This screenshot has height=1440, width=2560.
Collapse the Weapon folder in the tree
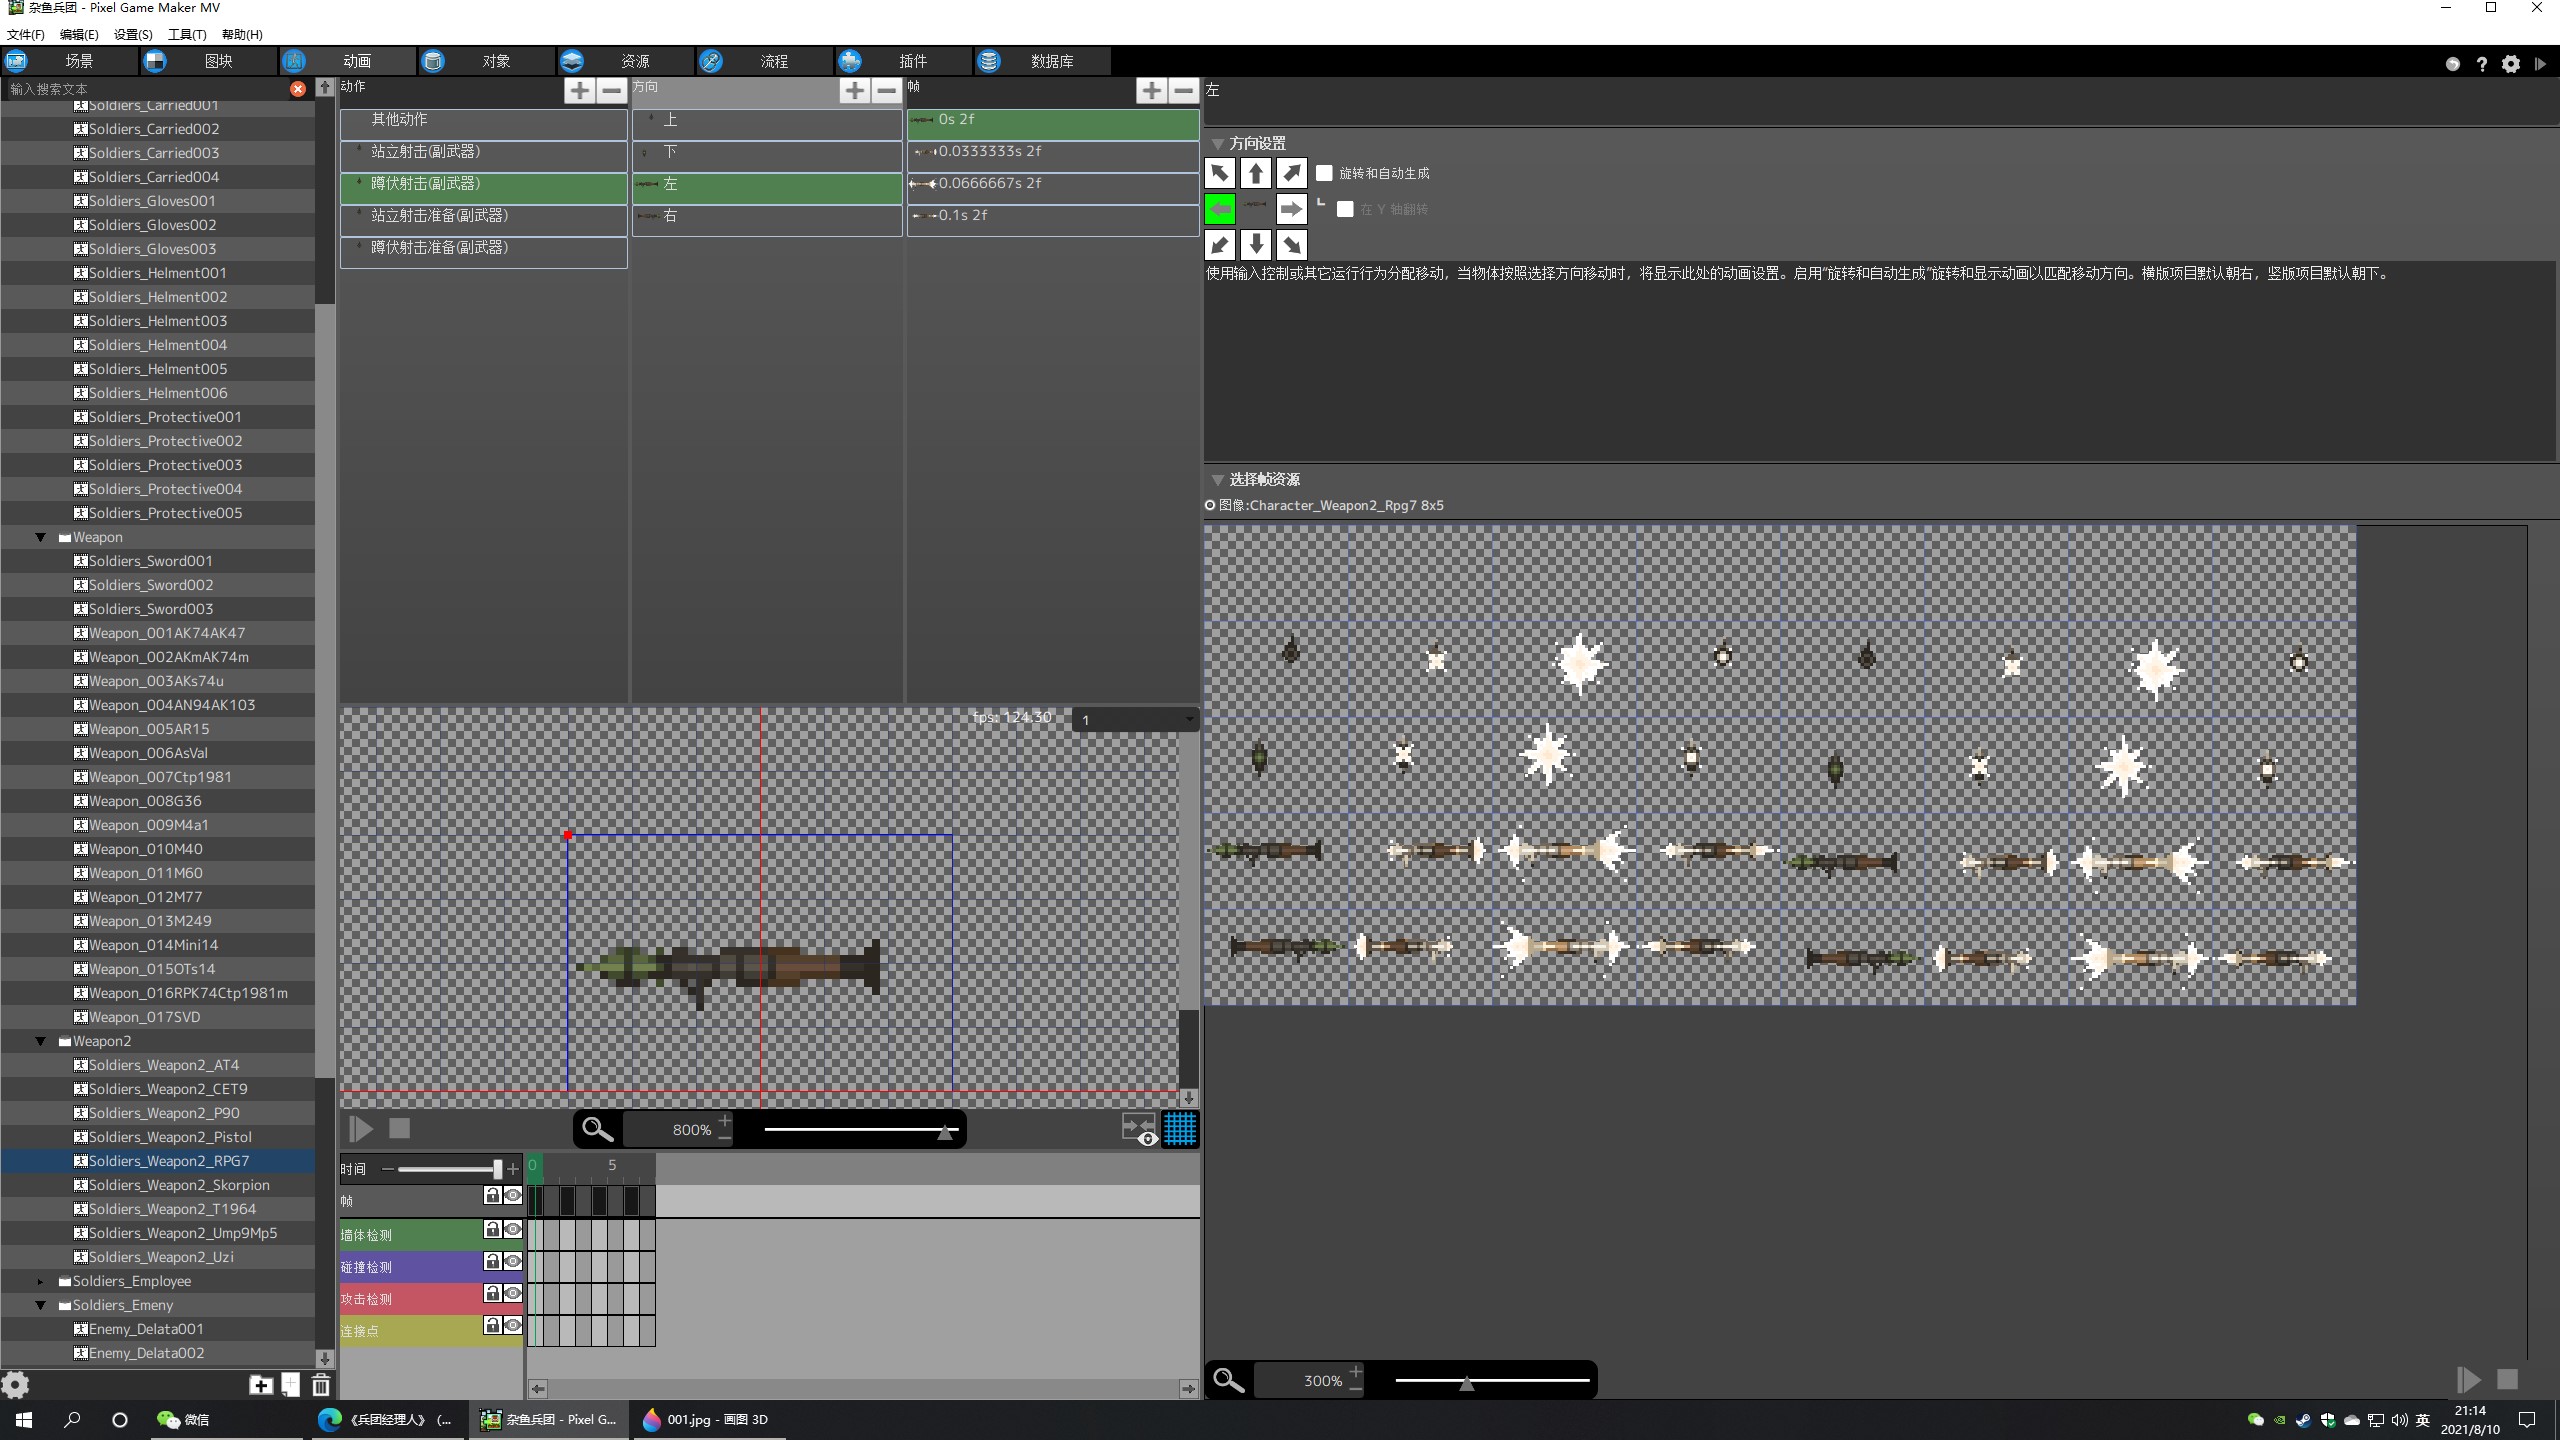click(x=41, y=537)
